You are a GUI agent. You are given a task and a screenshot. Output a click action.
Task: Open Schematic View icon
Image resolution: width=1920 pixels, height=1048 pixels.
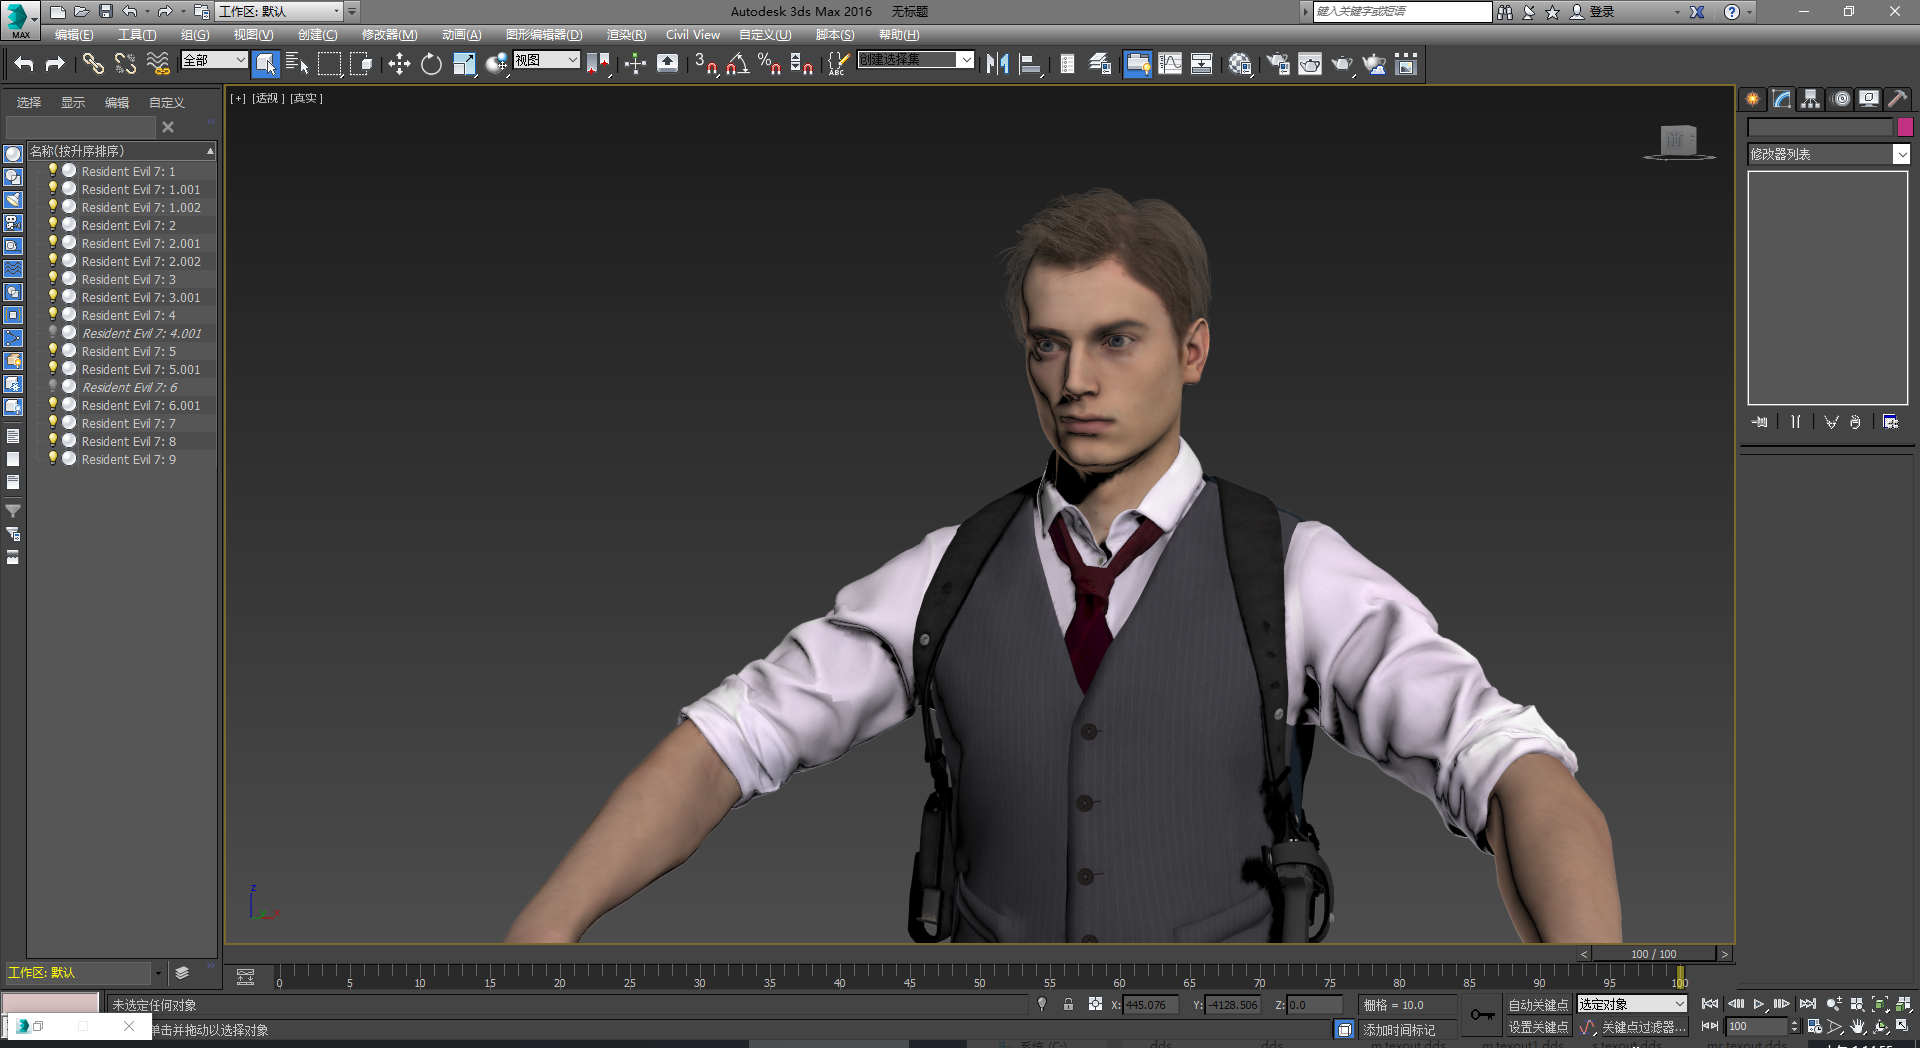click(x=1202, y=64)
